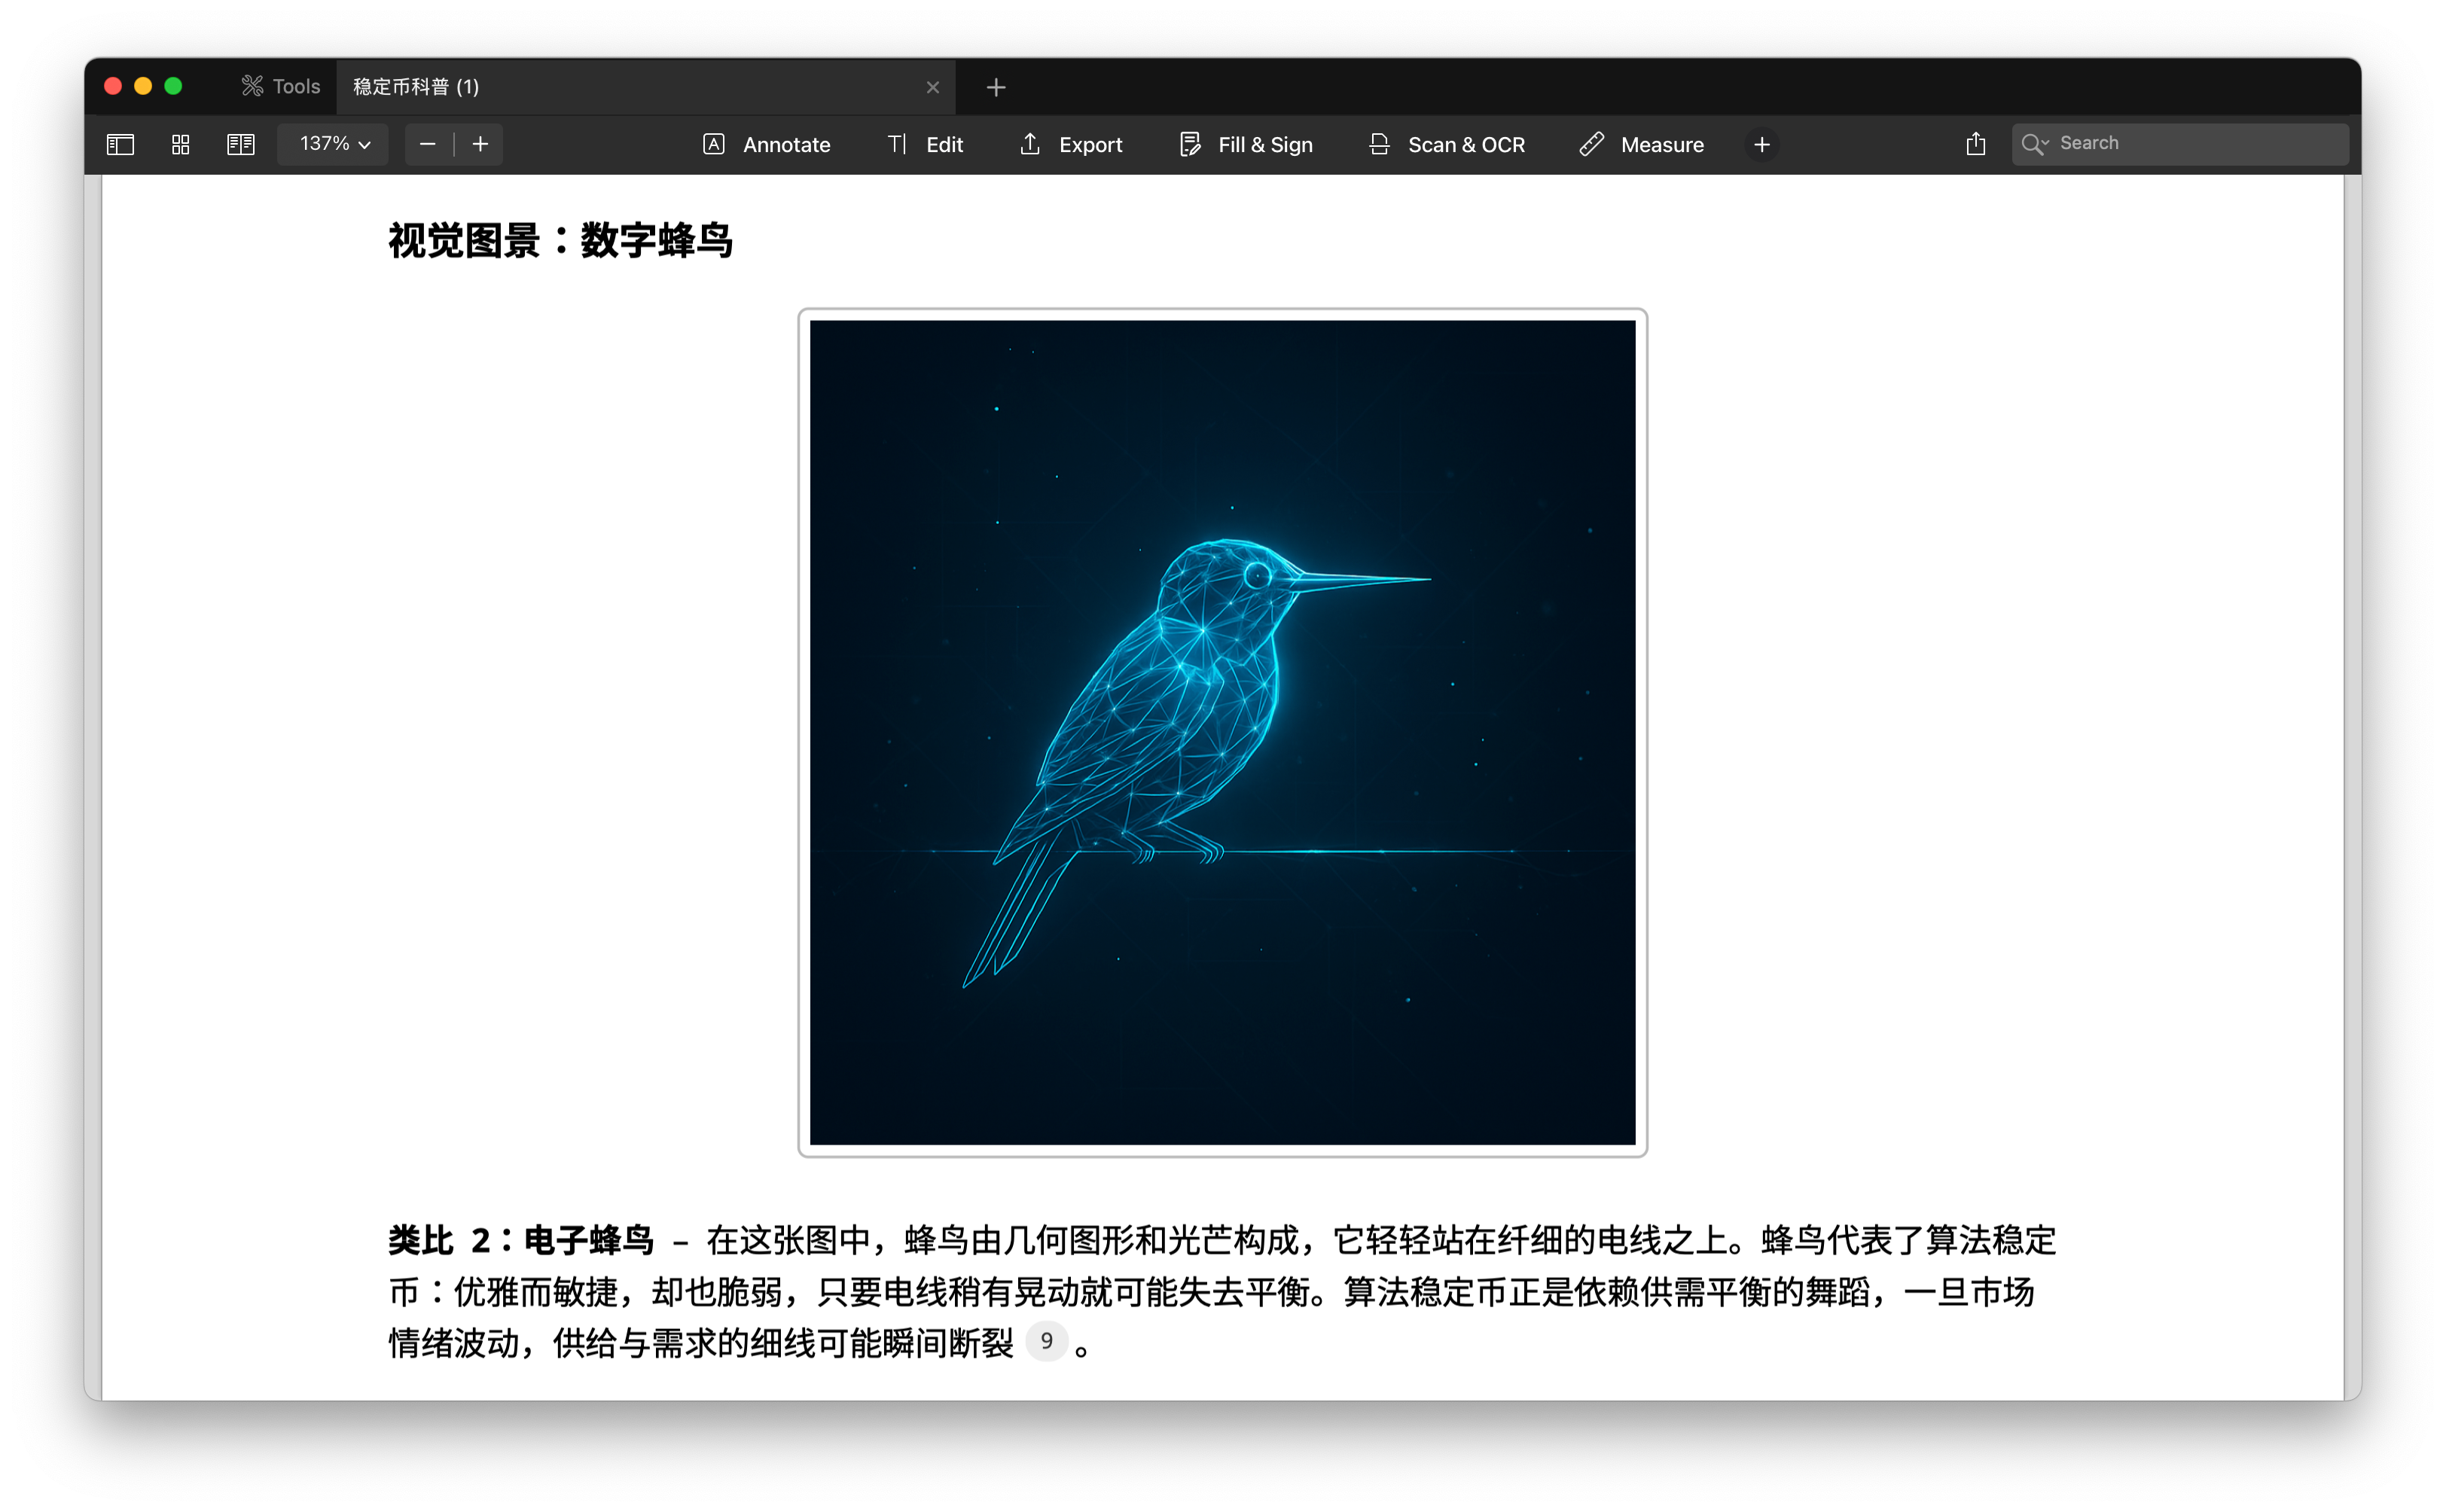Click the share icon
2446x1512 pixels.
pyautogui.click(x=1975, y=144)
